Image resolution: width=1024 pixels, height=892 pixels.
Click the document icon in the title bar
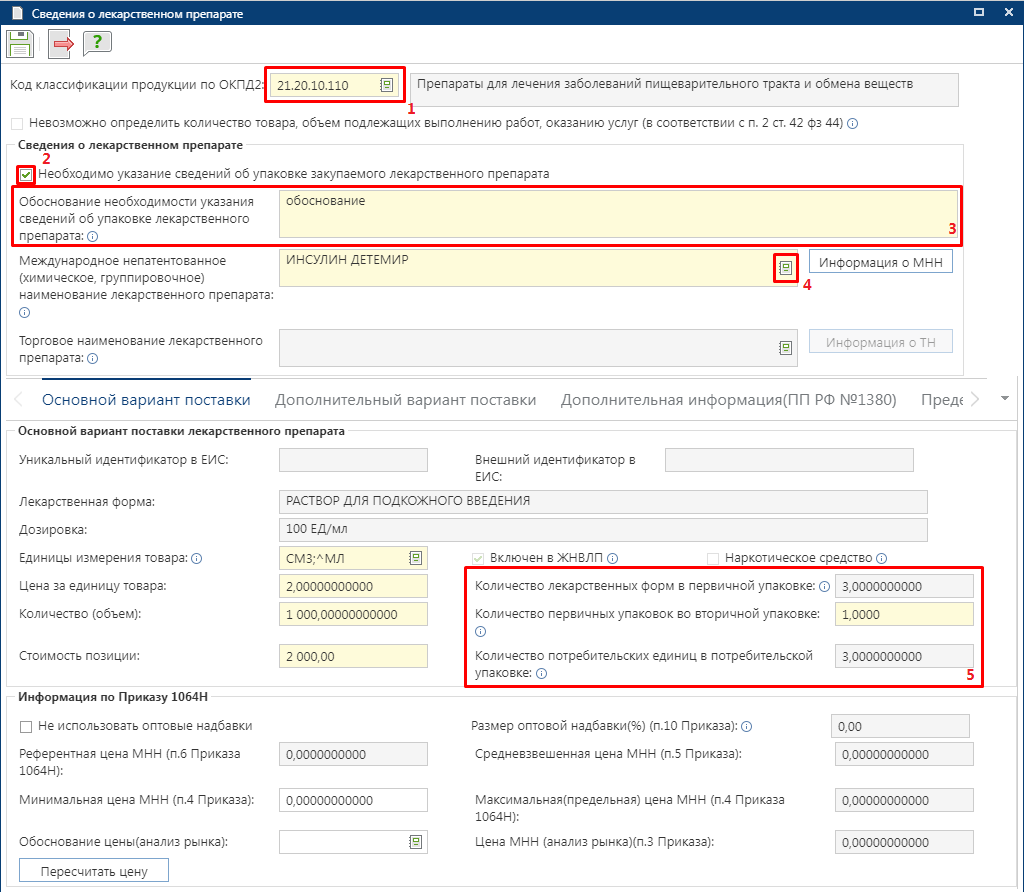click(x=18, y=13)
